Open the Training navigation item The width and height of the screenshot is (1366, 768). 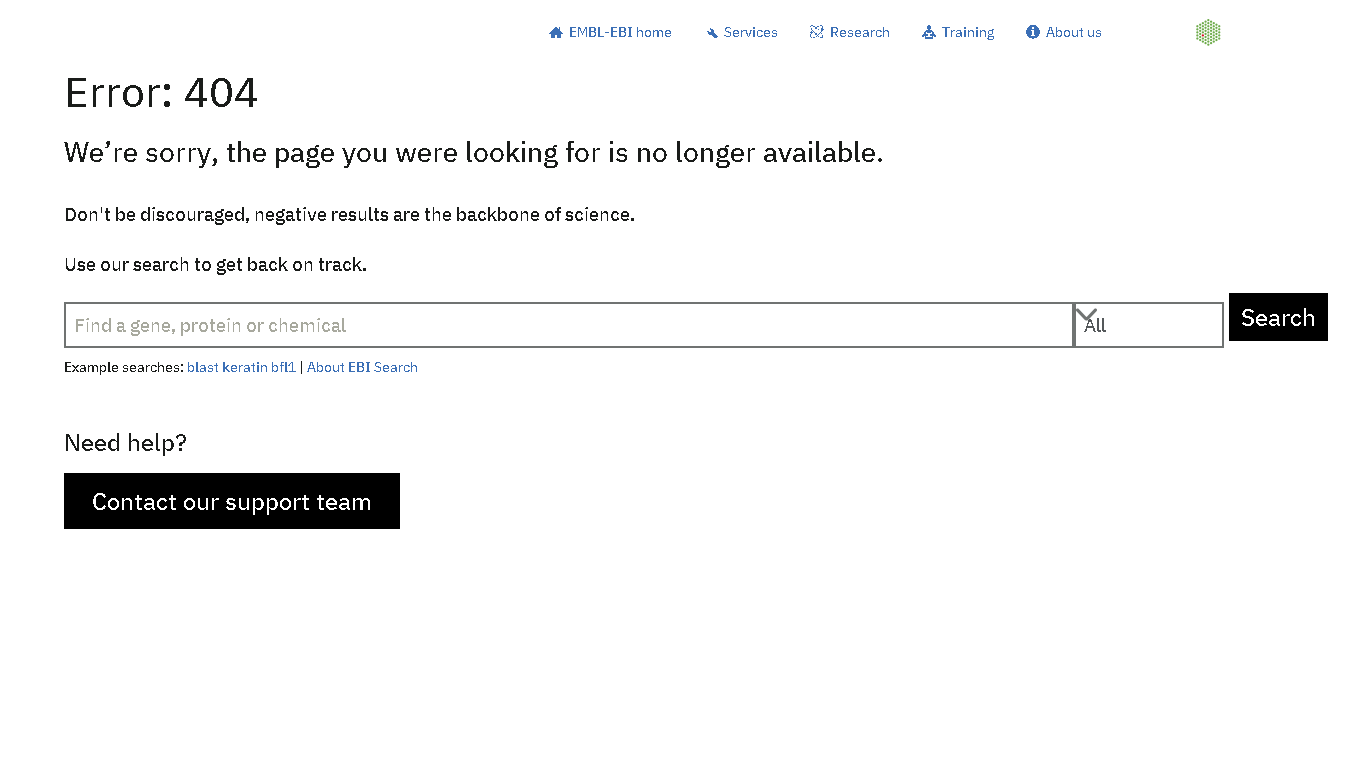pos(967,32)
